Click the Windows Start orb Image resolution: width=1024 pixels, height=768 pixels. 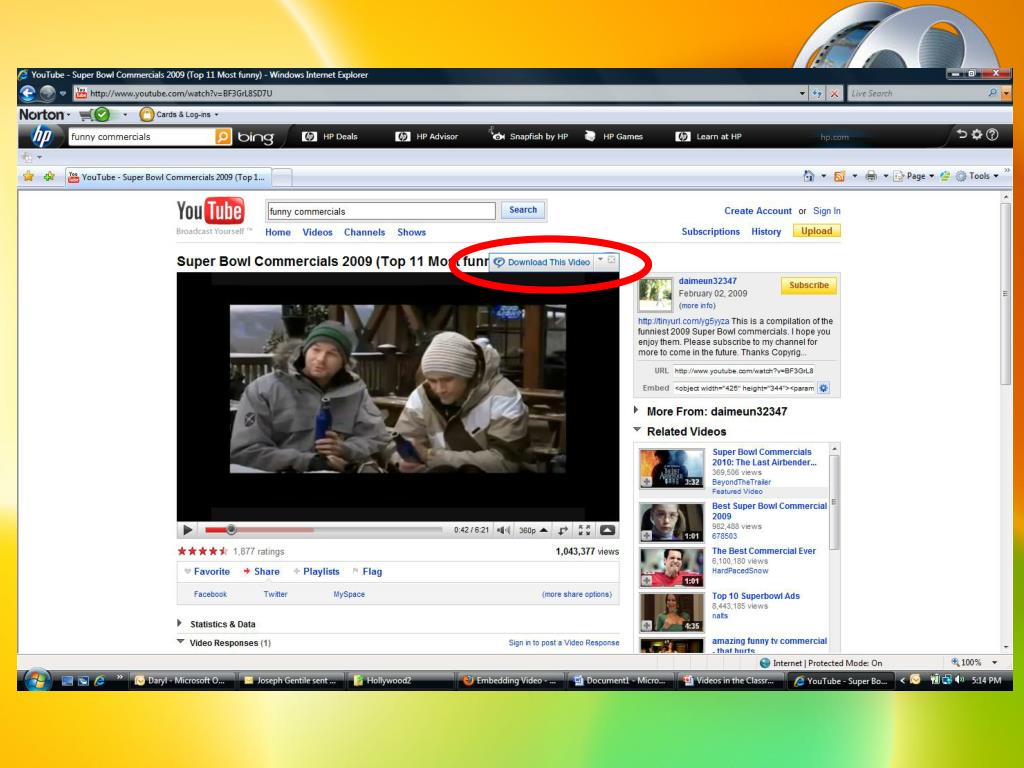tap(37, 680)
